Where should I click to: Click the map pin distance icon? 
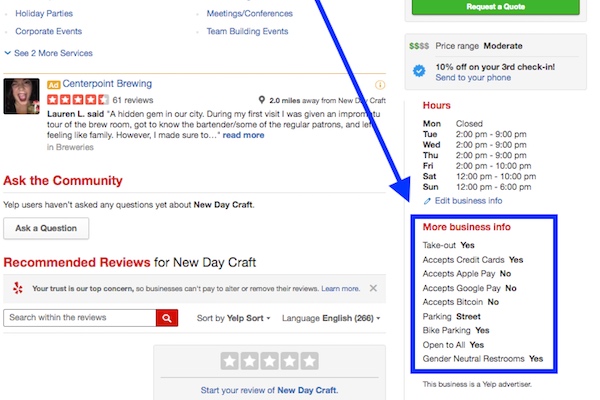click(262, 100)
